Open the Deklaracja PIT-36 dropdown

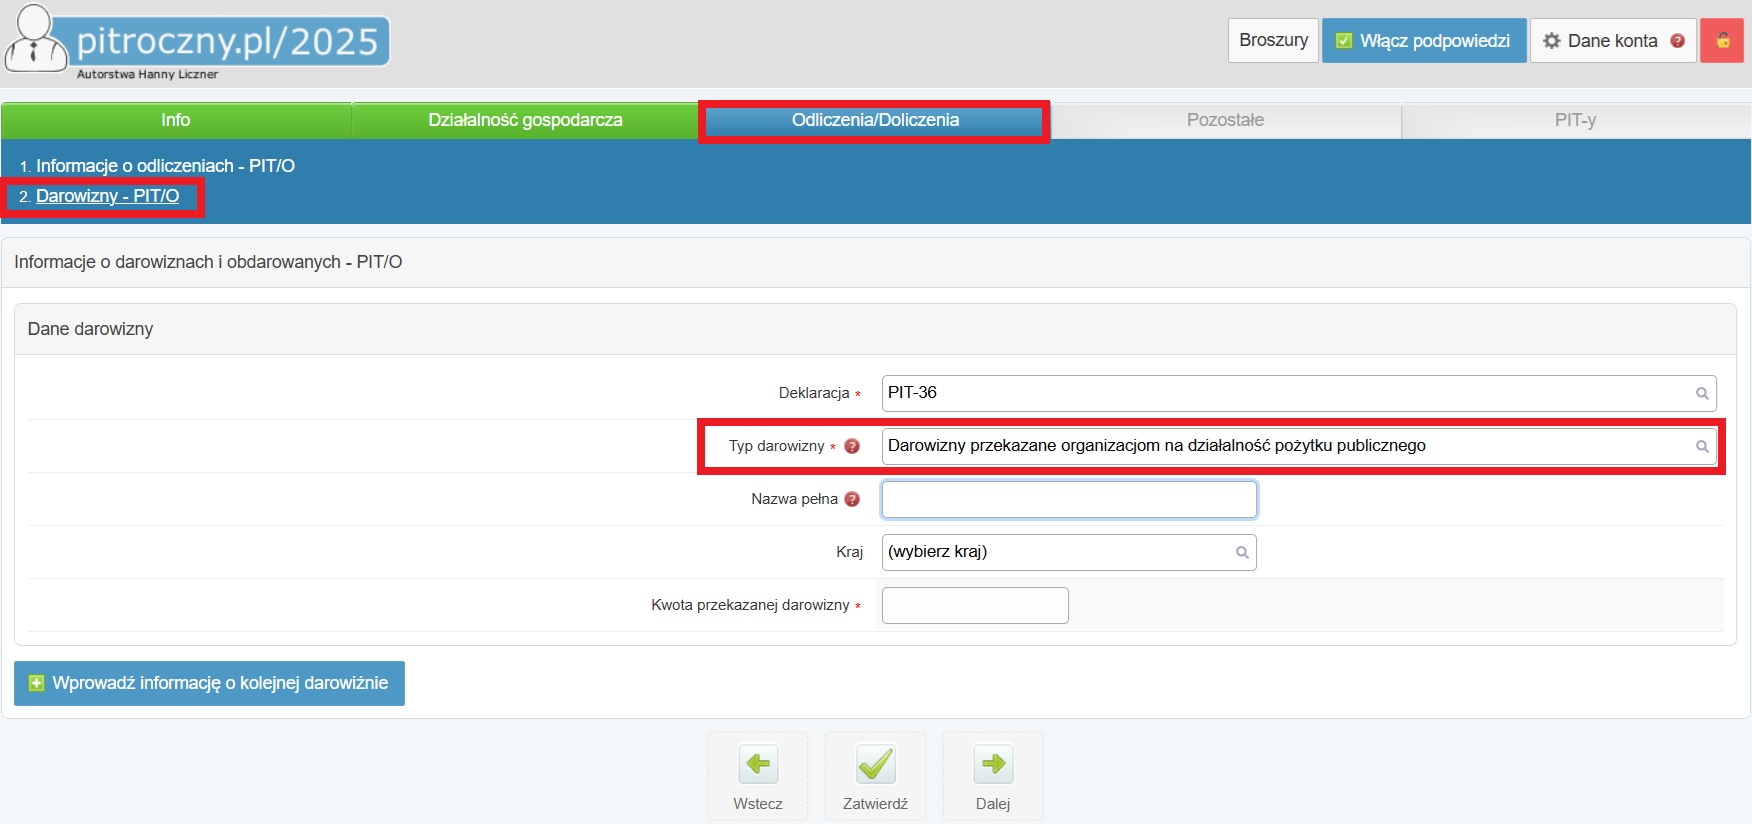coord(1298,393)
